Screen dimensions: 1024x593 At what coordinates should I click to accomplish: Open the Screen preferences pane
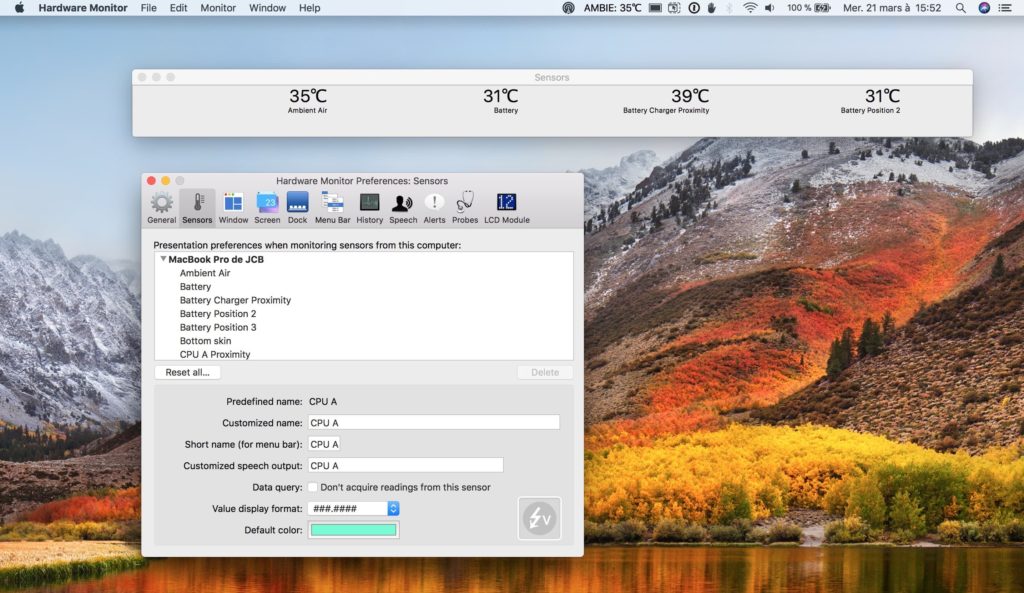[267, 208]
